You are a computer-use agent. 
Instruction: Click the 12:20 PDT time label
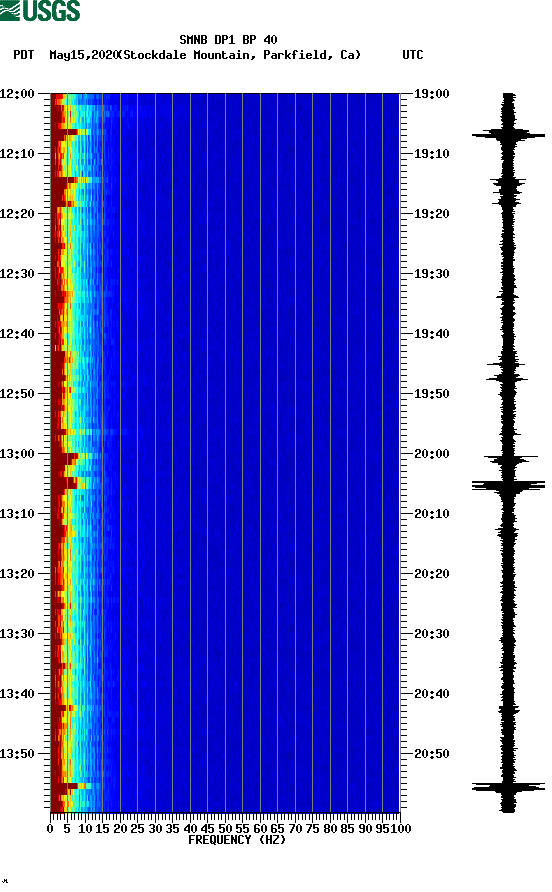(18, 214)
